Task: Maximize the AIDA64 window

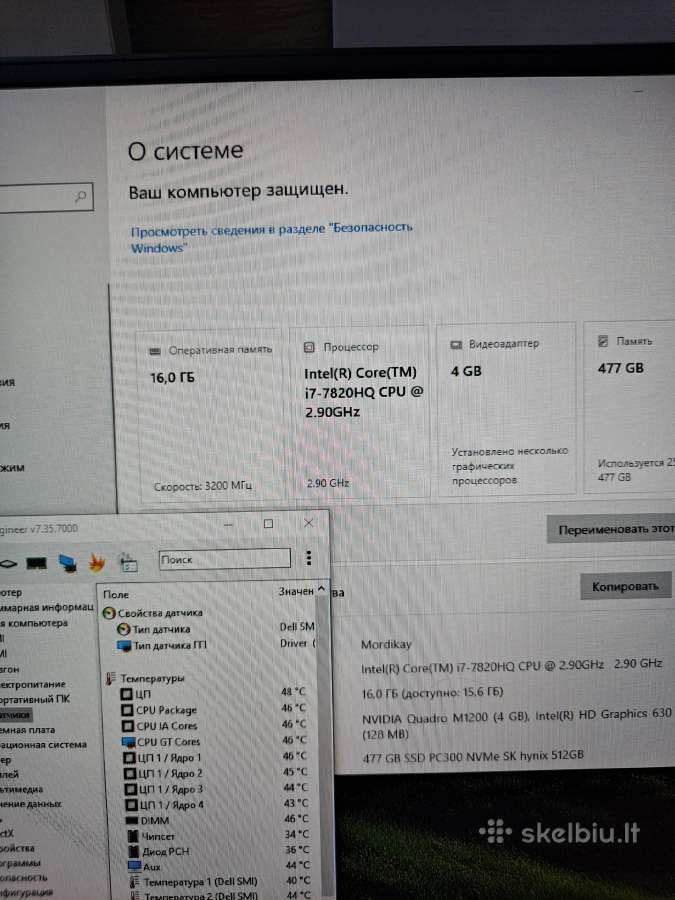Action: click(x=268, y=523)
